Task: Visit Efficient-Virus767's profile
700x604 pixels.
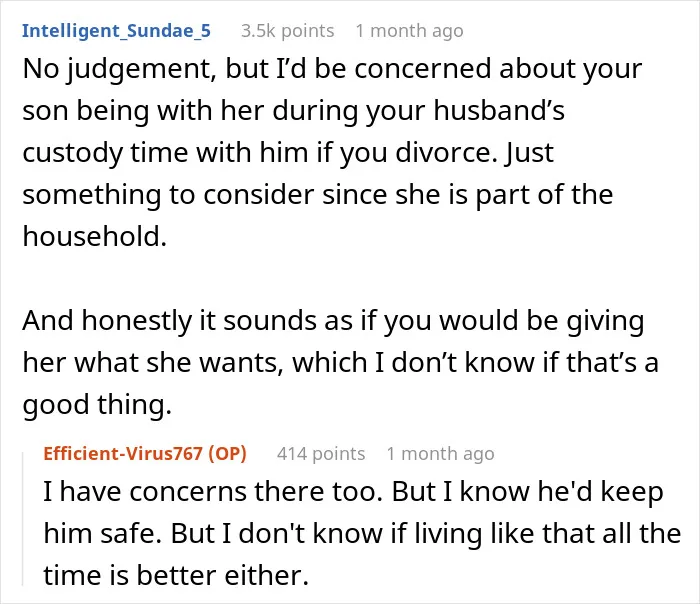Action: 123,454
